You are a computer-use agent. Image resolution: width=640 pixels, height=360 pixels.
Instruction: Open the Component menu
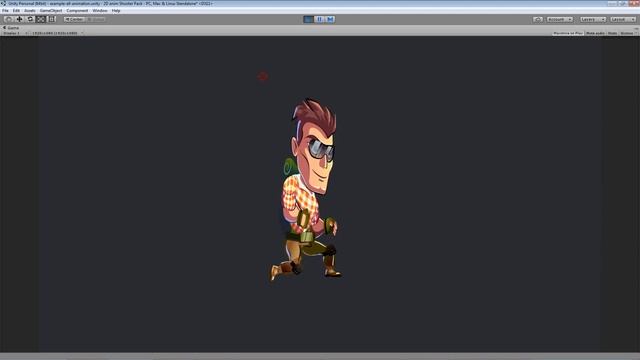[77, 11]
